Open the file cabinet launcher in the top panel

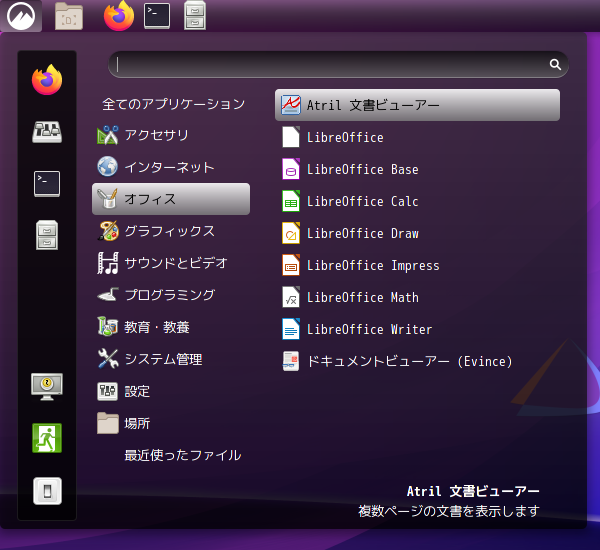[195, 16]
